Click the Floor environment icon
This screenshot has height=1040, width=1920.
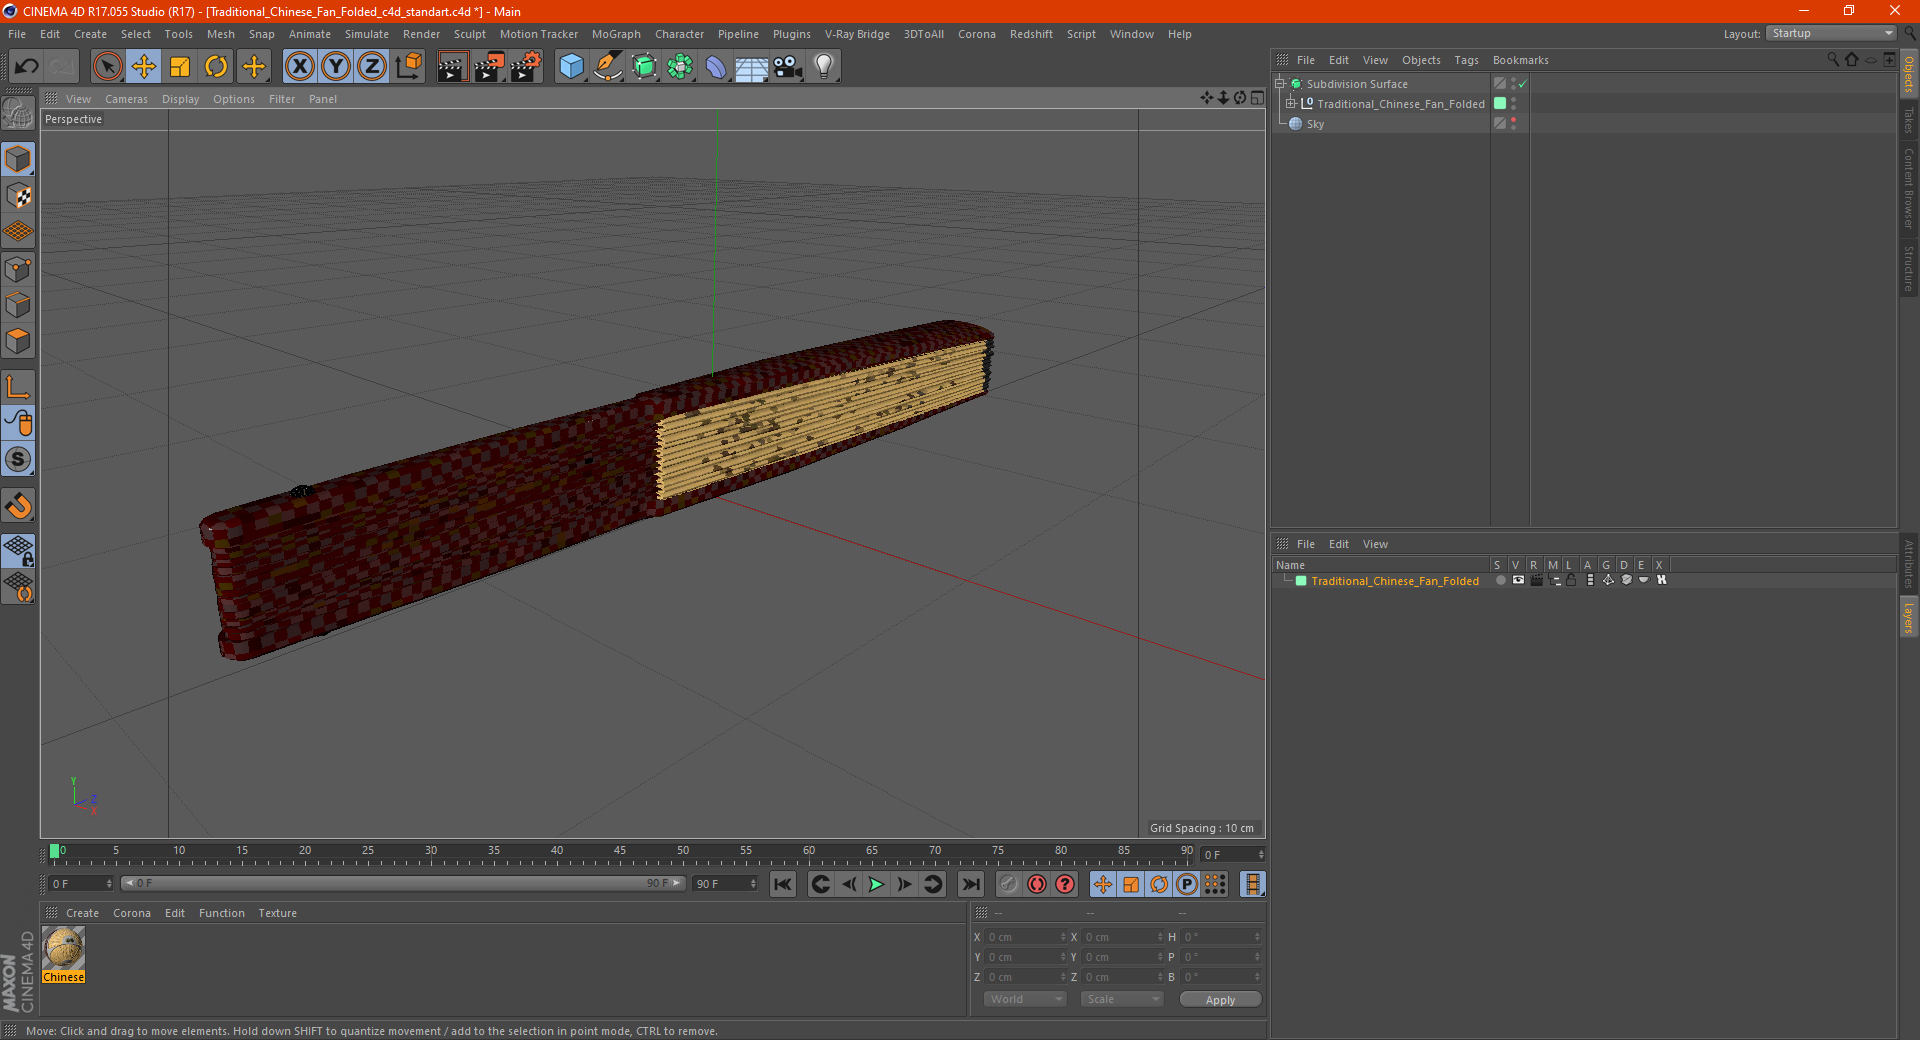752,67
